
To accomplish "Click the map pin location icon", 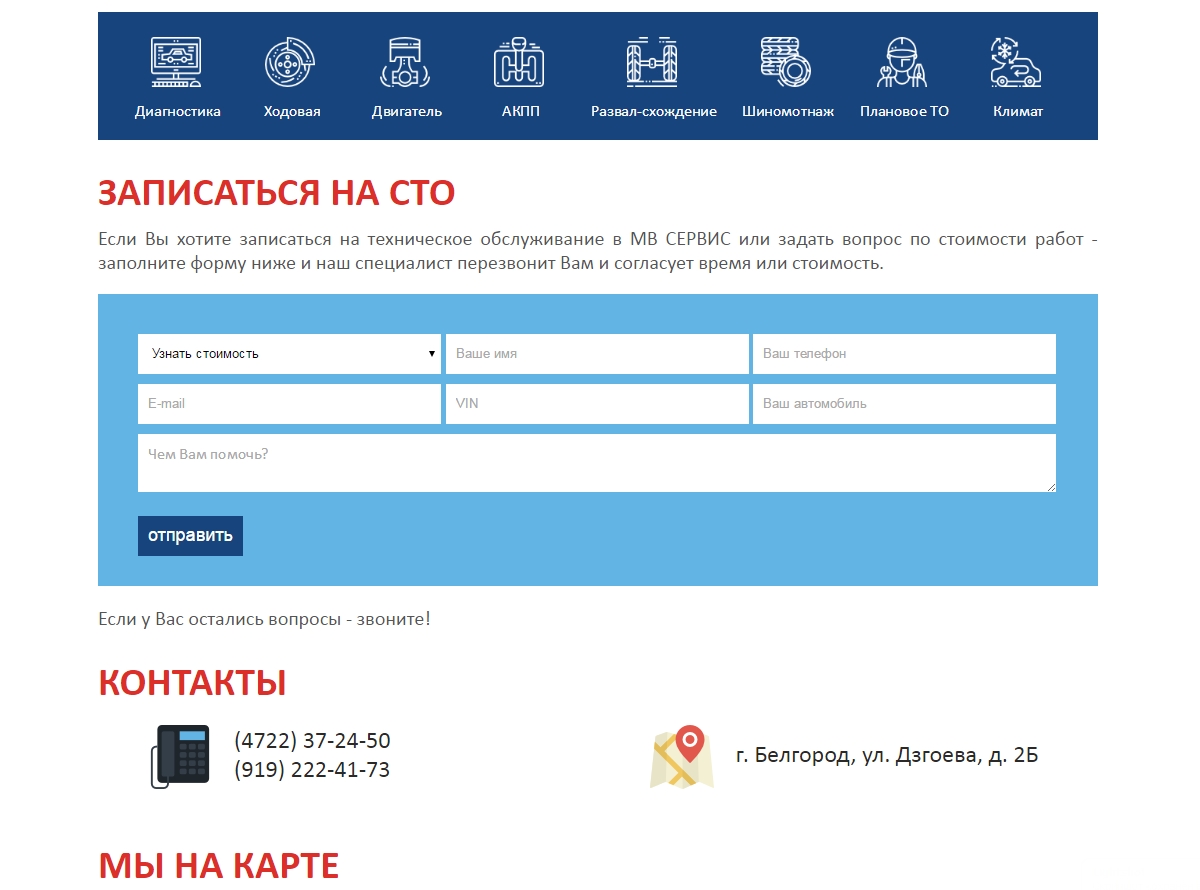I will click(682, 757).
